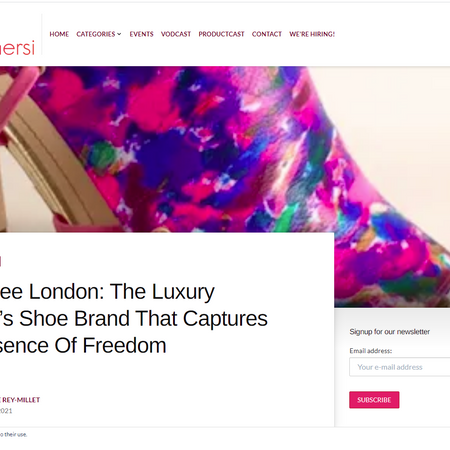The image size is (450, 450).
Task: Click the article publish date
Action: [6, 411]
